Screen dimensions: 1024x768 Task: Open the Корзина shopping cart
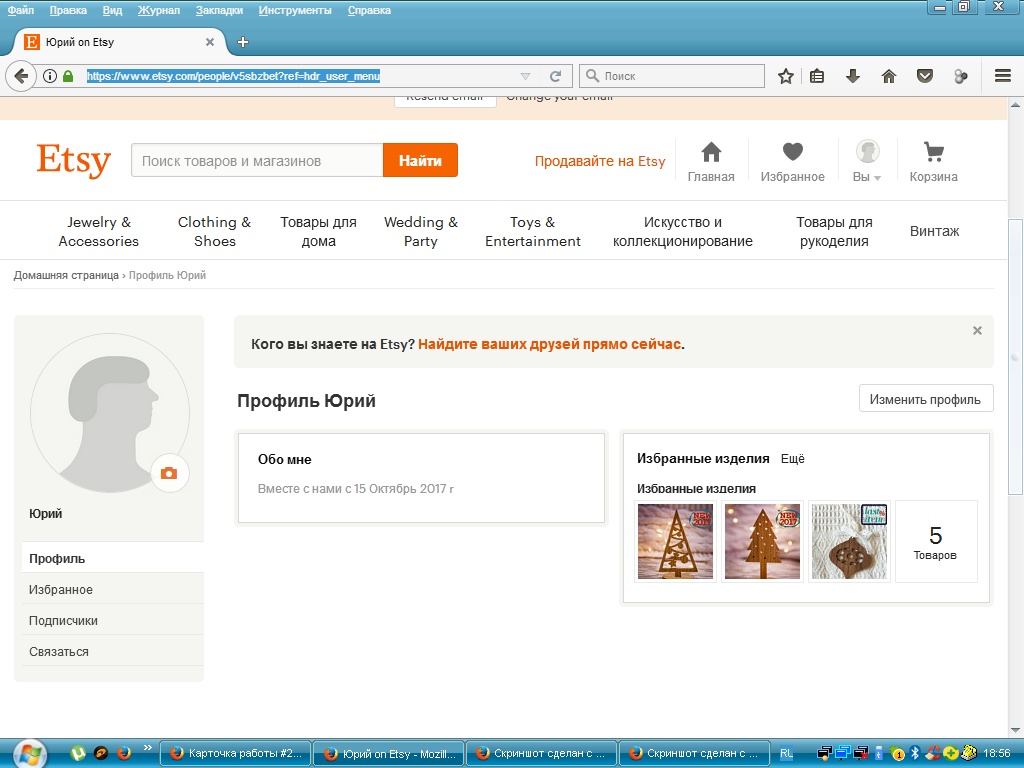tap(933, 161)
